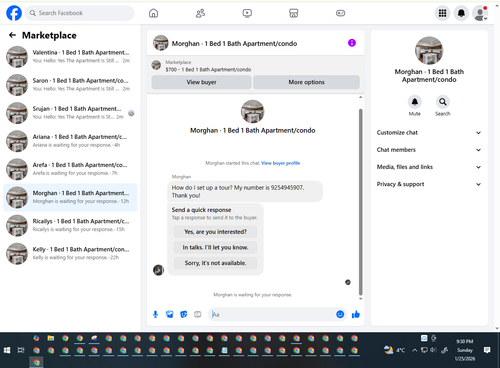Choose a GIF icon
500x368 pixels.
198,314
